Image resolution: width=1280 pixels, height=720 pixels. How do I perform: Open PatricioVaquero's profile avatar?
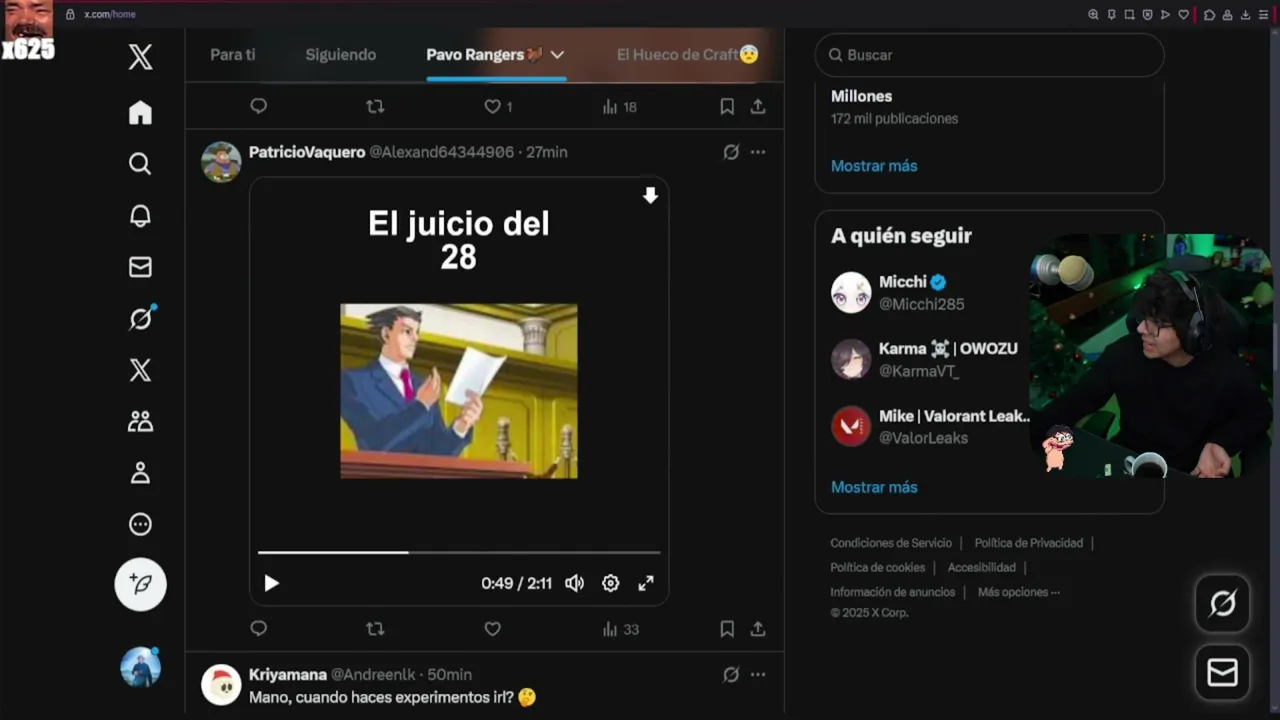pyautogui.click(x=221, y=162)
